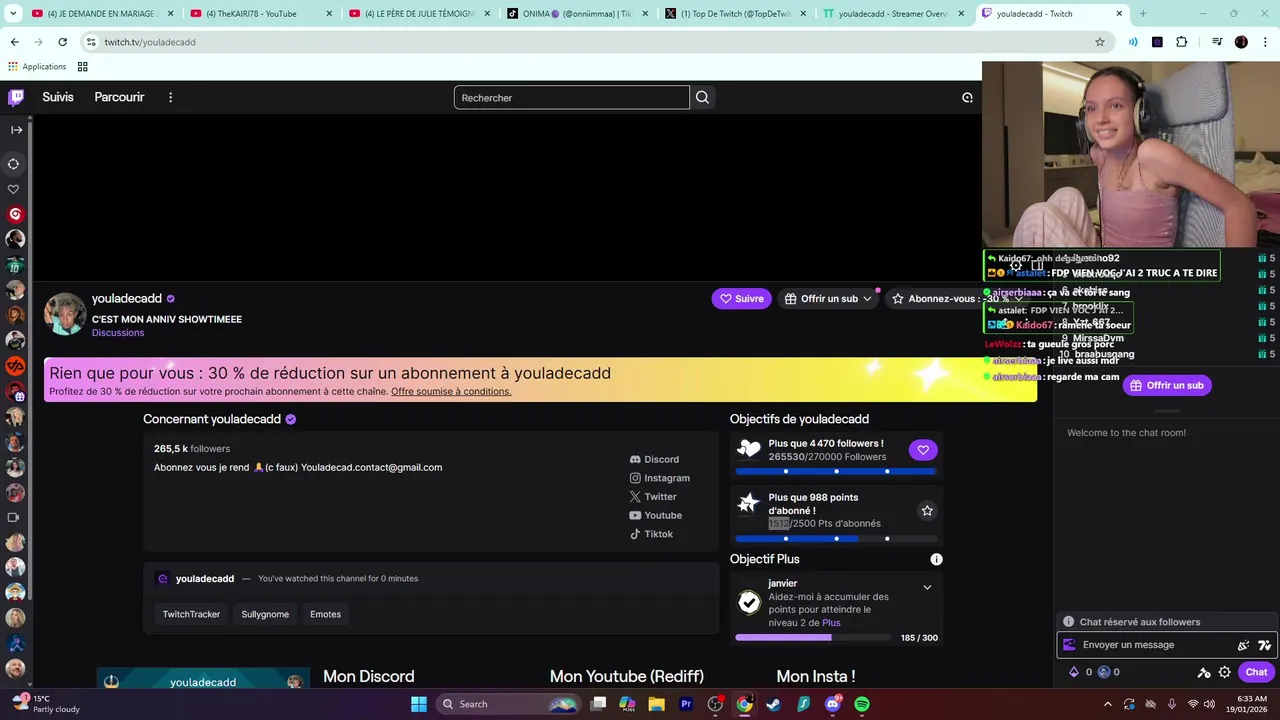Click the Discussions link under stream title
This screenshot has height=720, width=1280.
118,333
